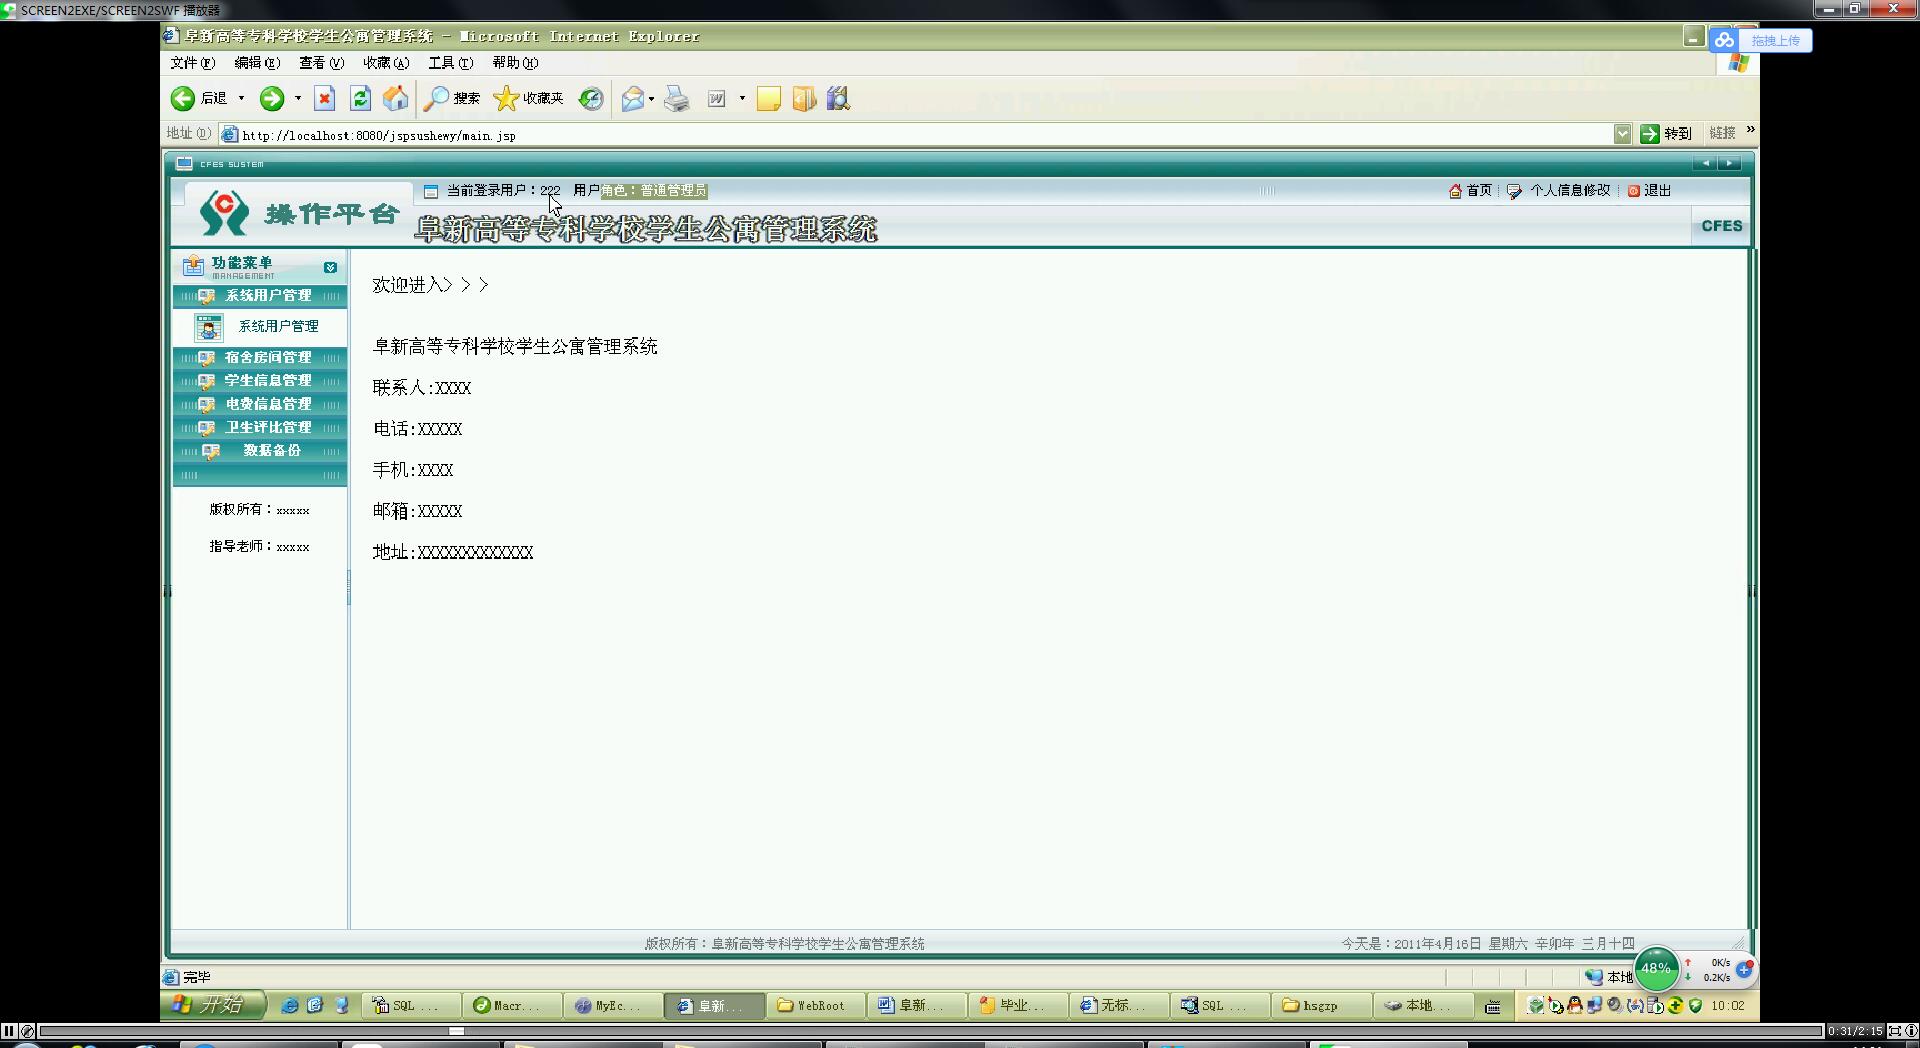The width and height of the screenshot is (1920, 1048).
Task: Open the 帮助(H) menu
Action: point(515,63)
